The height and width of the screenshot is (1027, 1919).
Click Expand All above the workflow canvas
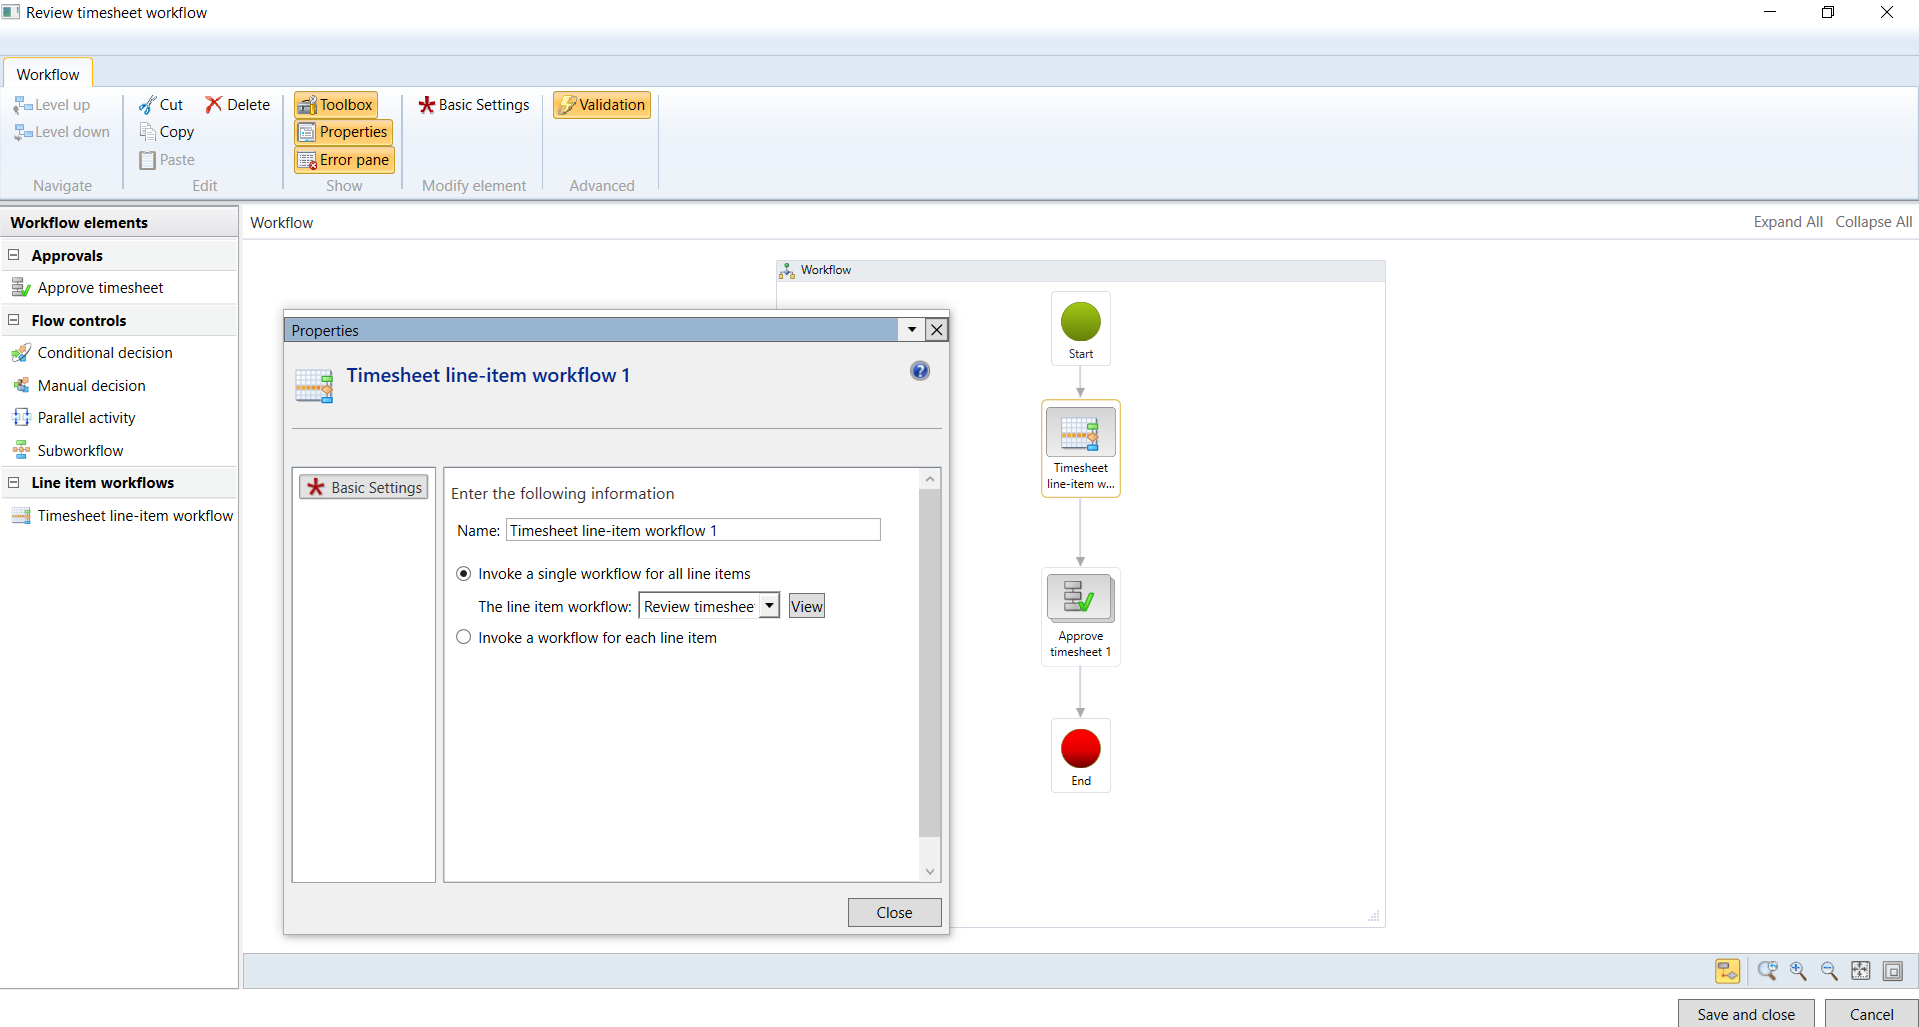tap(1787, 221)
